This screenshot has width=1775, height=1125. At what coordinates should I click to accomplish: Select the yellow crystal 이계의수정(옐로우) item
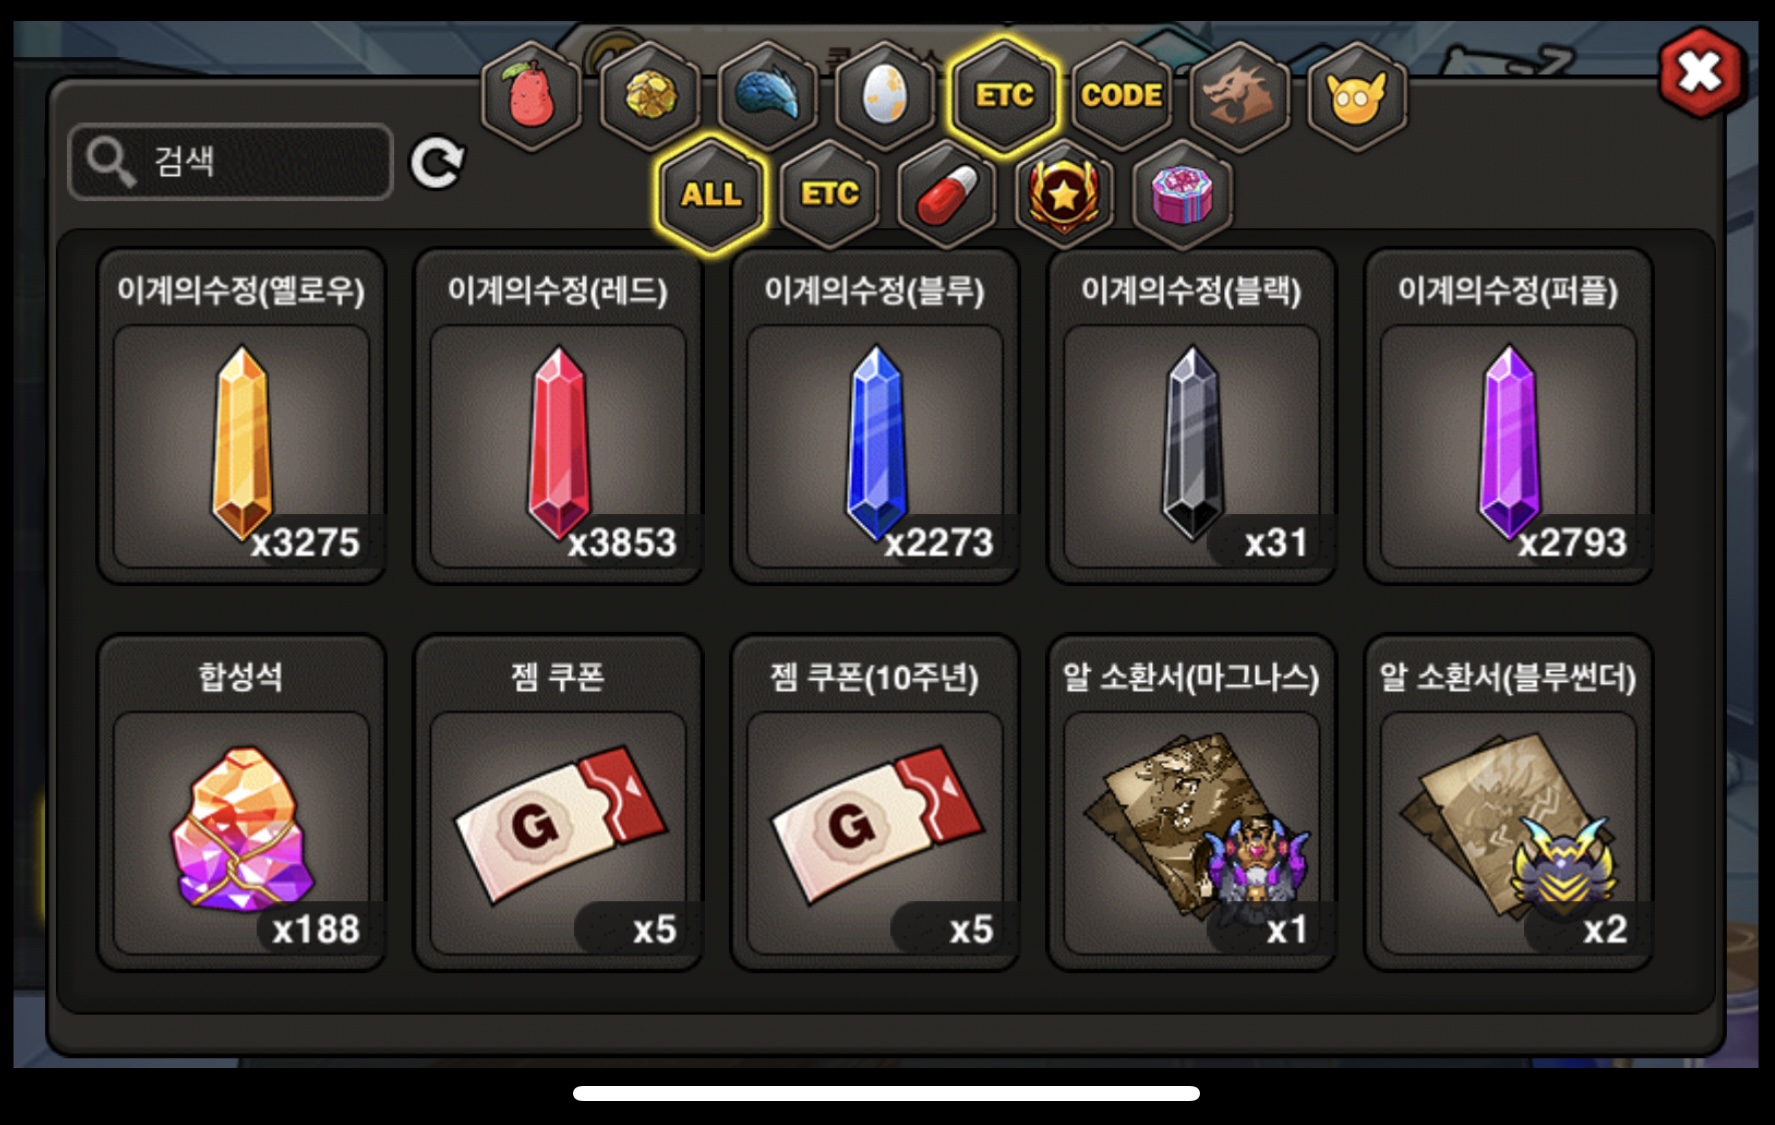241,416
